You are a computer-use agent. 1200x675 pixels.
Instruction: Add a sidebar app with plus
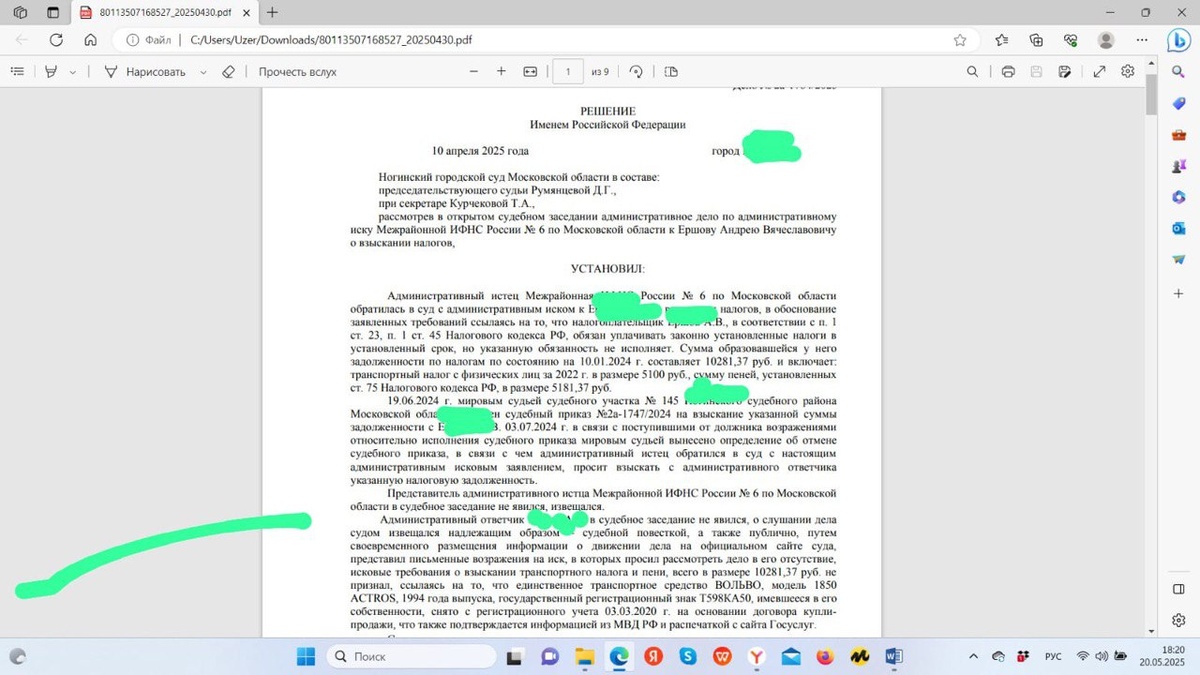(x=1179, y=294)
